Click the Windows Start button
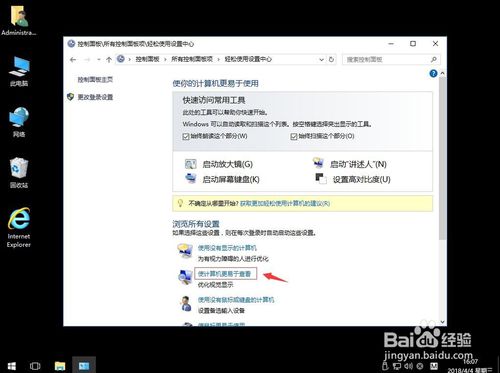 pyautogui.click(x=12, y=366)
